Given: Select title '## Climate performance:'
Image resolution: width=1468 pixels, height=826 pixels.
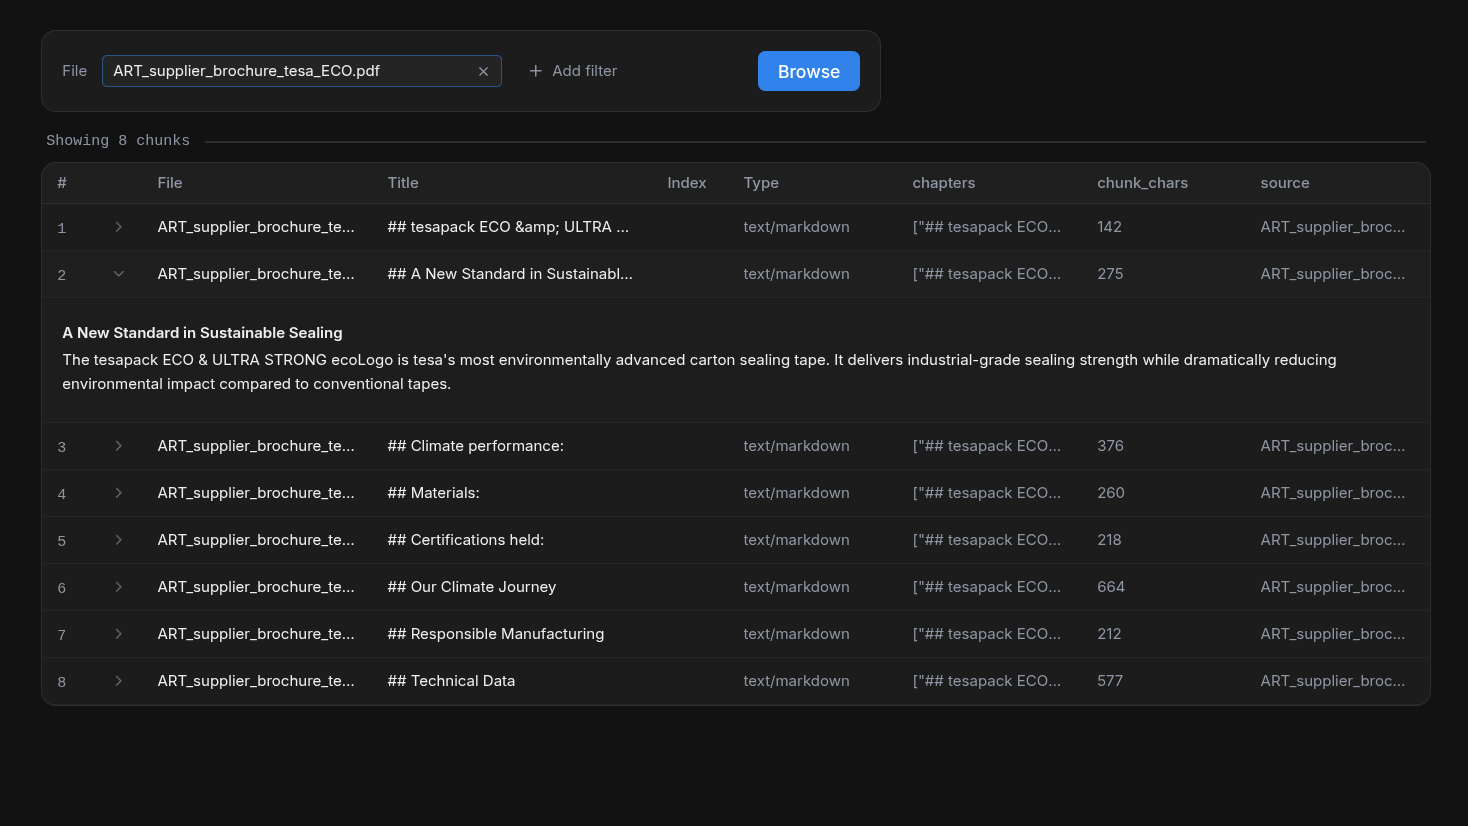Looking at the screenshot, I should point(475,446).
